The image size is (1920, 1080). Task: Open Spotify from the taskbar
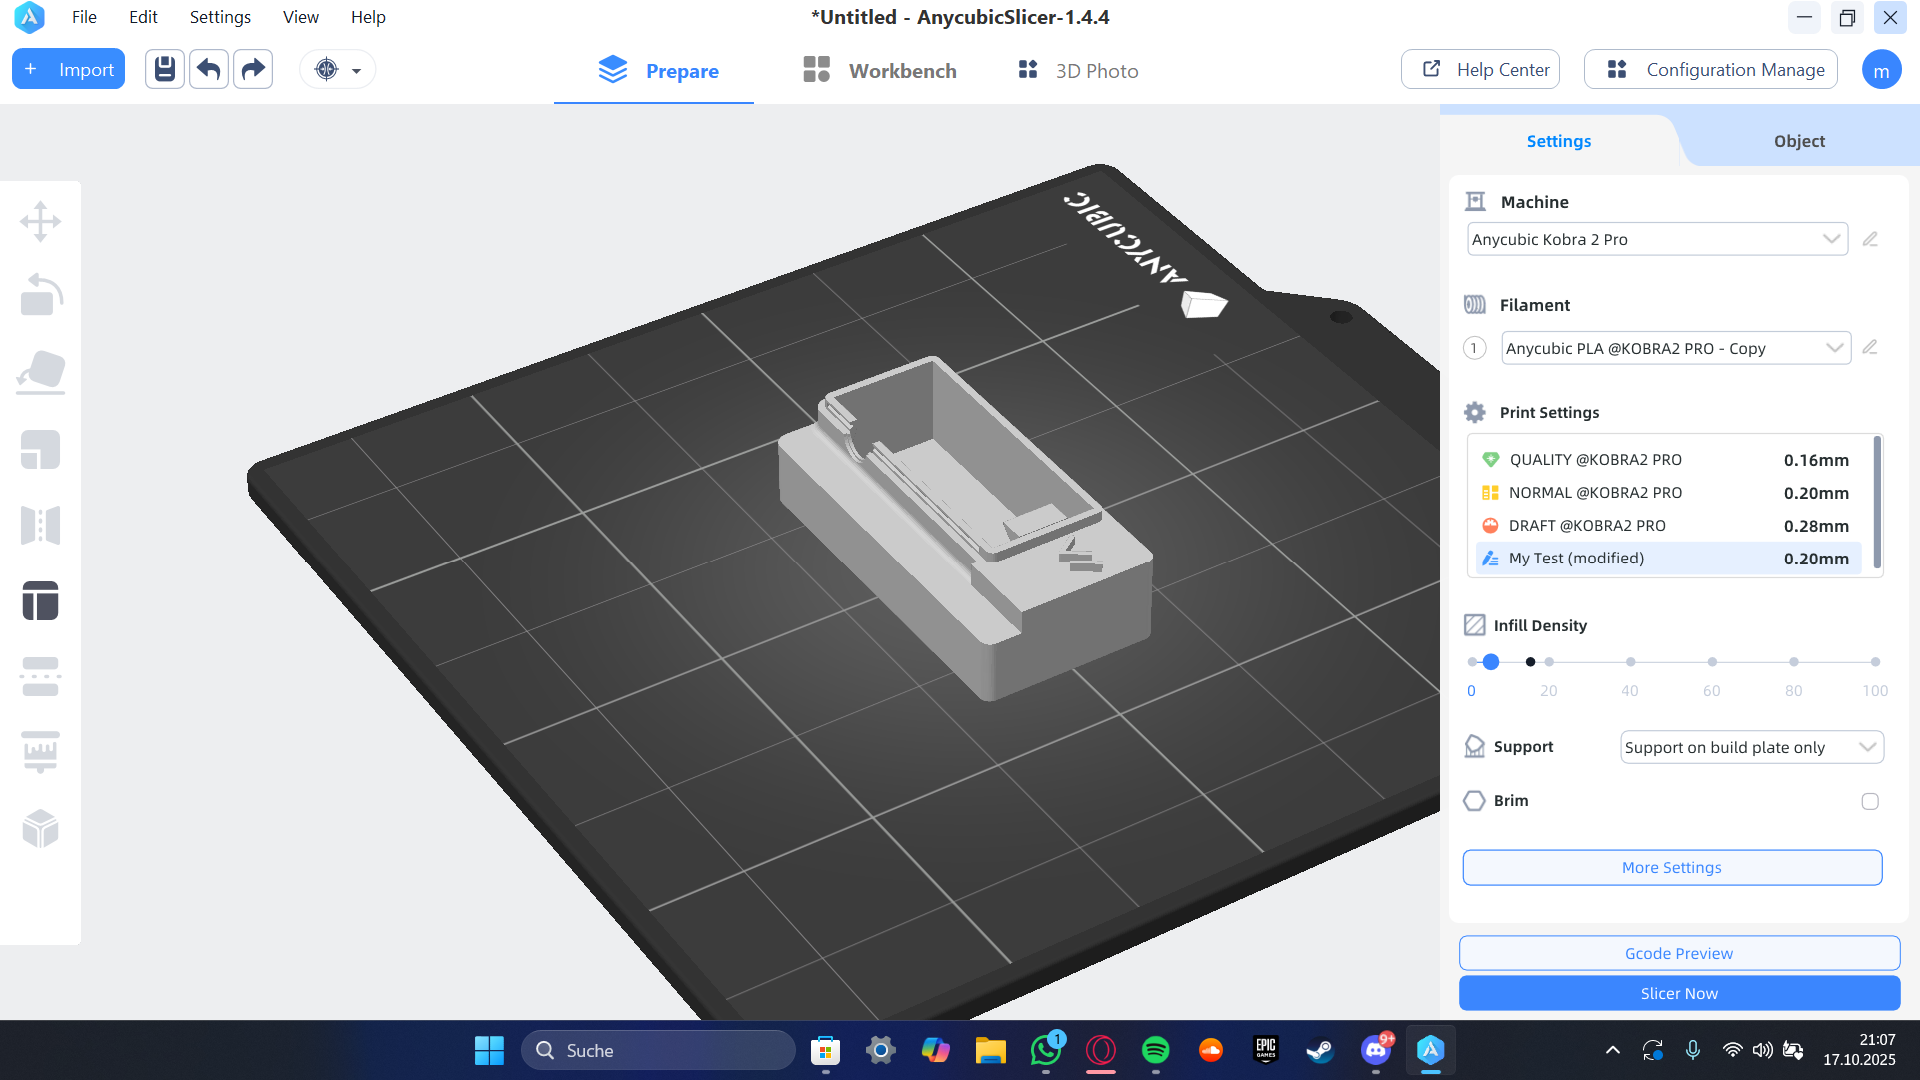(1156, 1050)
